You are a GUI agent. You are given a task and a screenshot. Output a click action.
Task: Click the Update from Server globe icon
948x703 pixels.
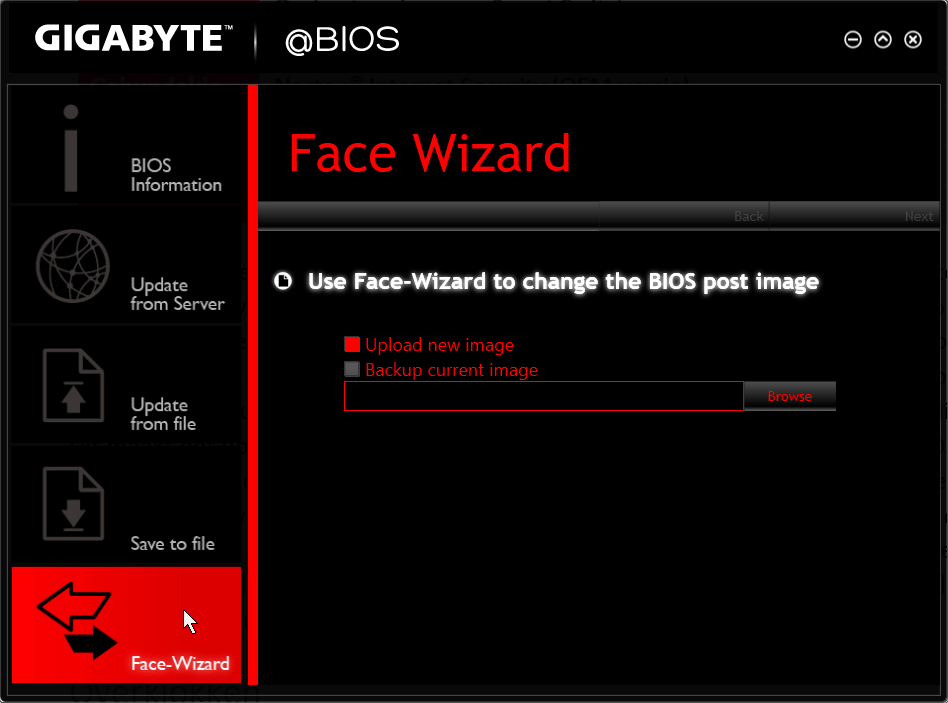73,265
